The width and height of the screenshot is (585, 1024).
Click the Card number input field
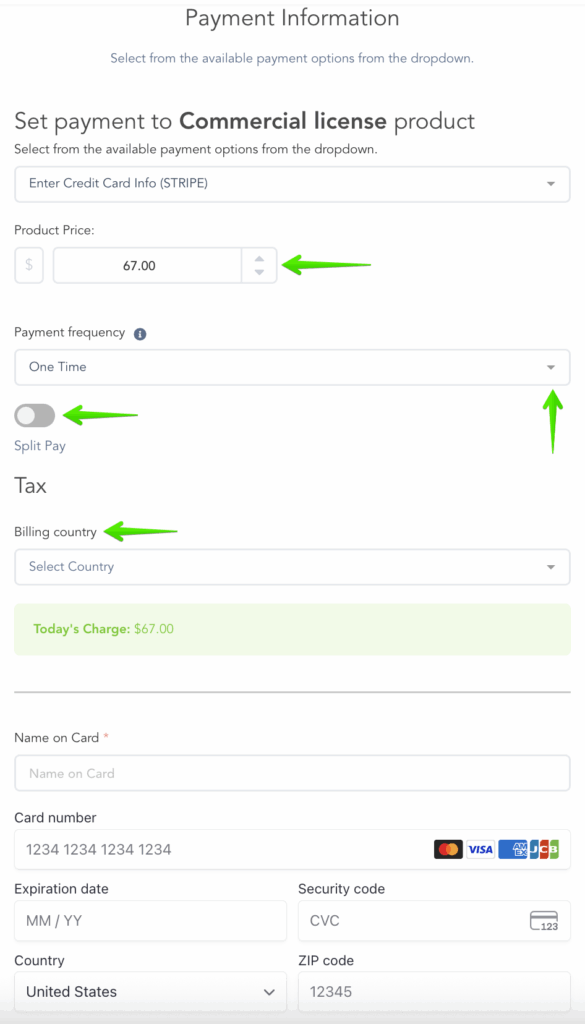click(292, 850)
